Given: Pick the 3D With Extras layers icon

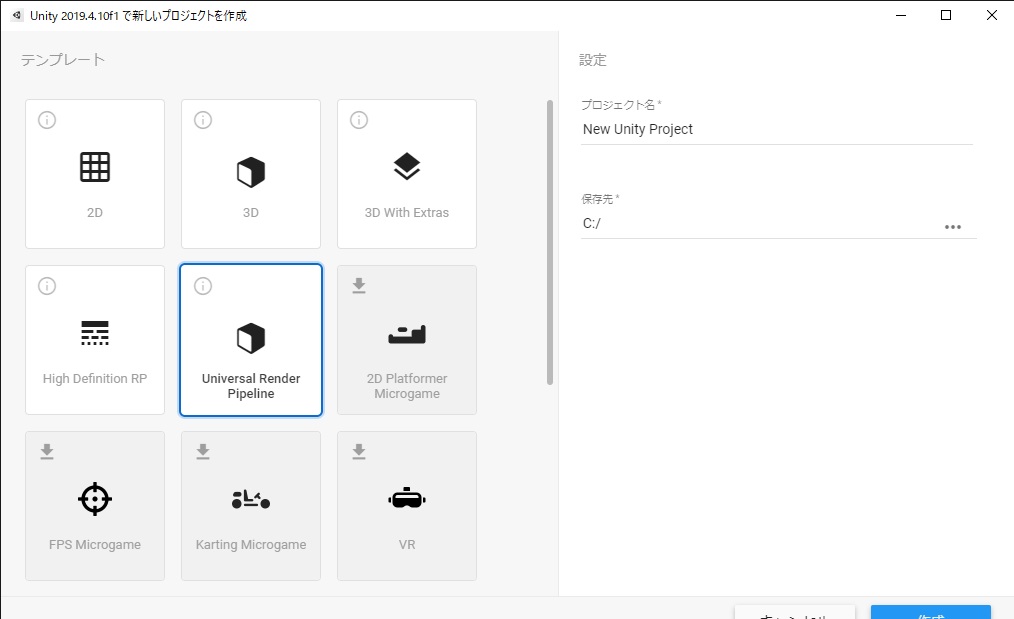Looking at the screenshot, I should 407,167.
